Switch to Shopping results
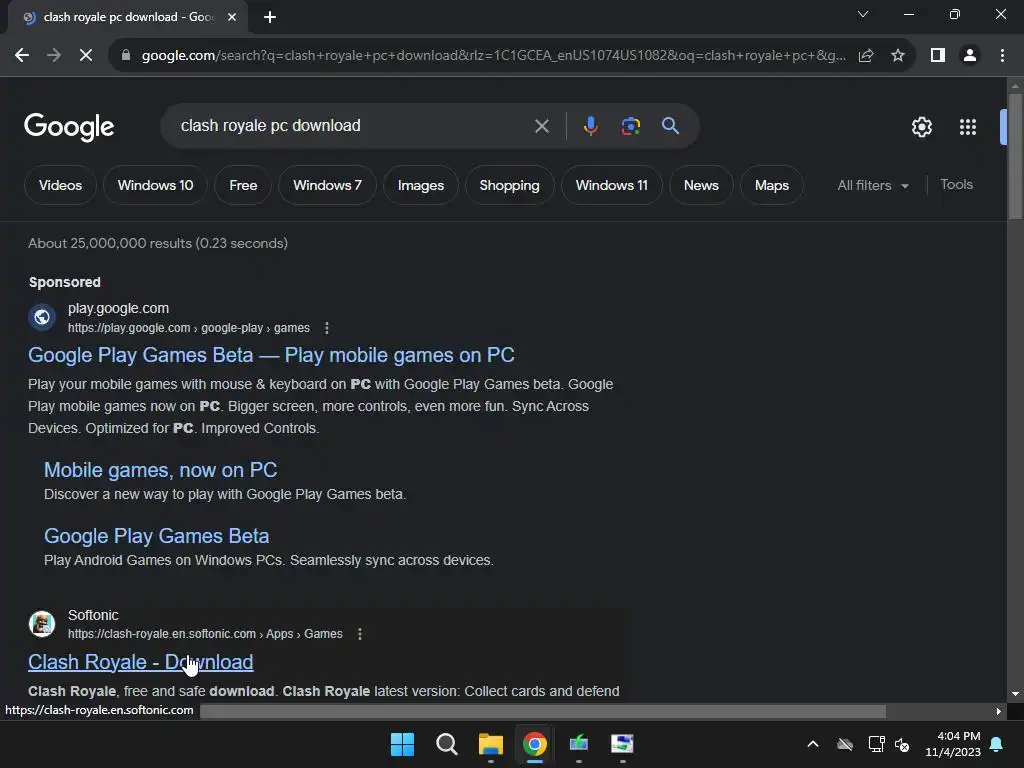This screenshot has width=1024, height=768. pyautogui.click(x=509, y=185)
